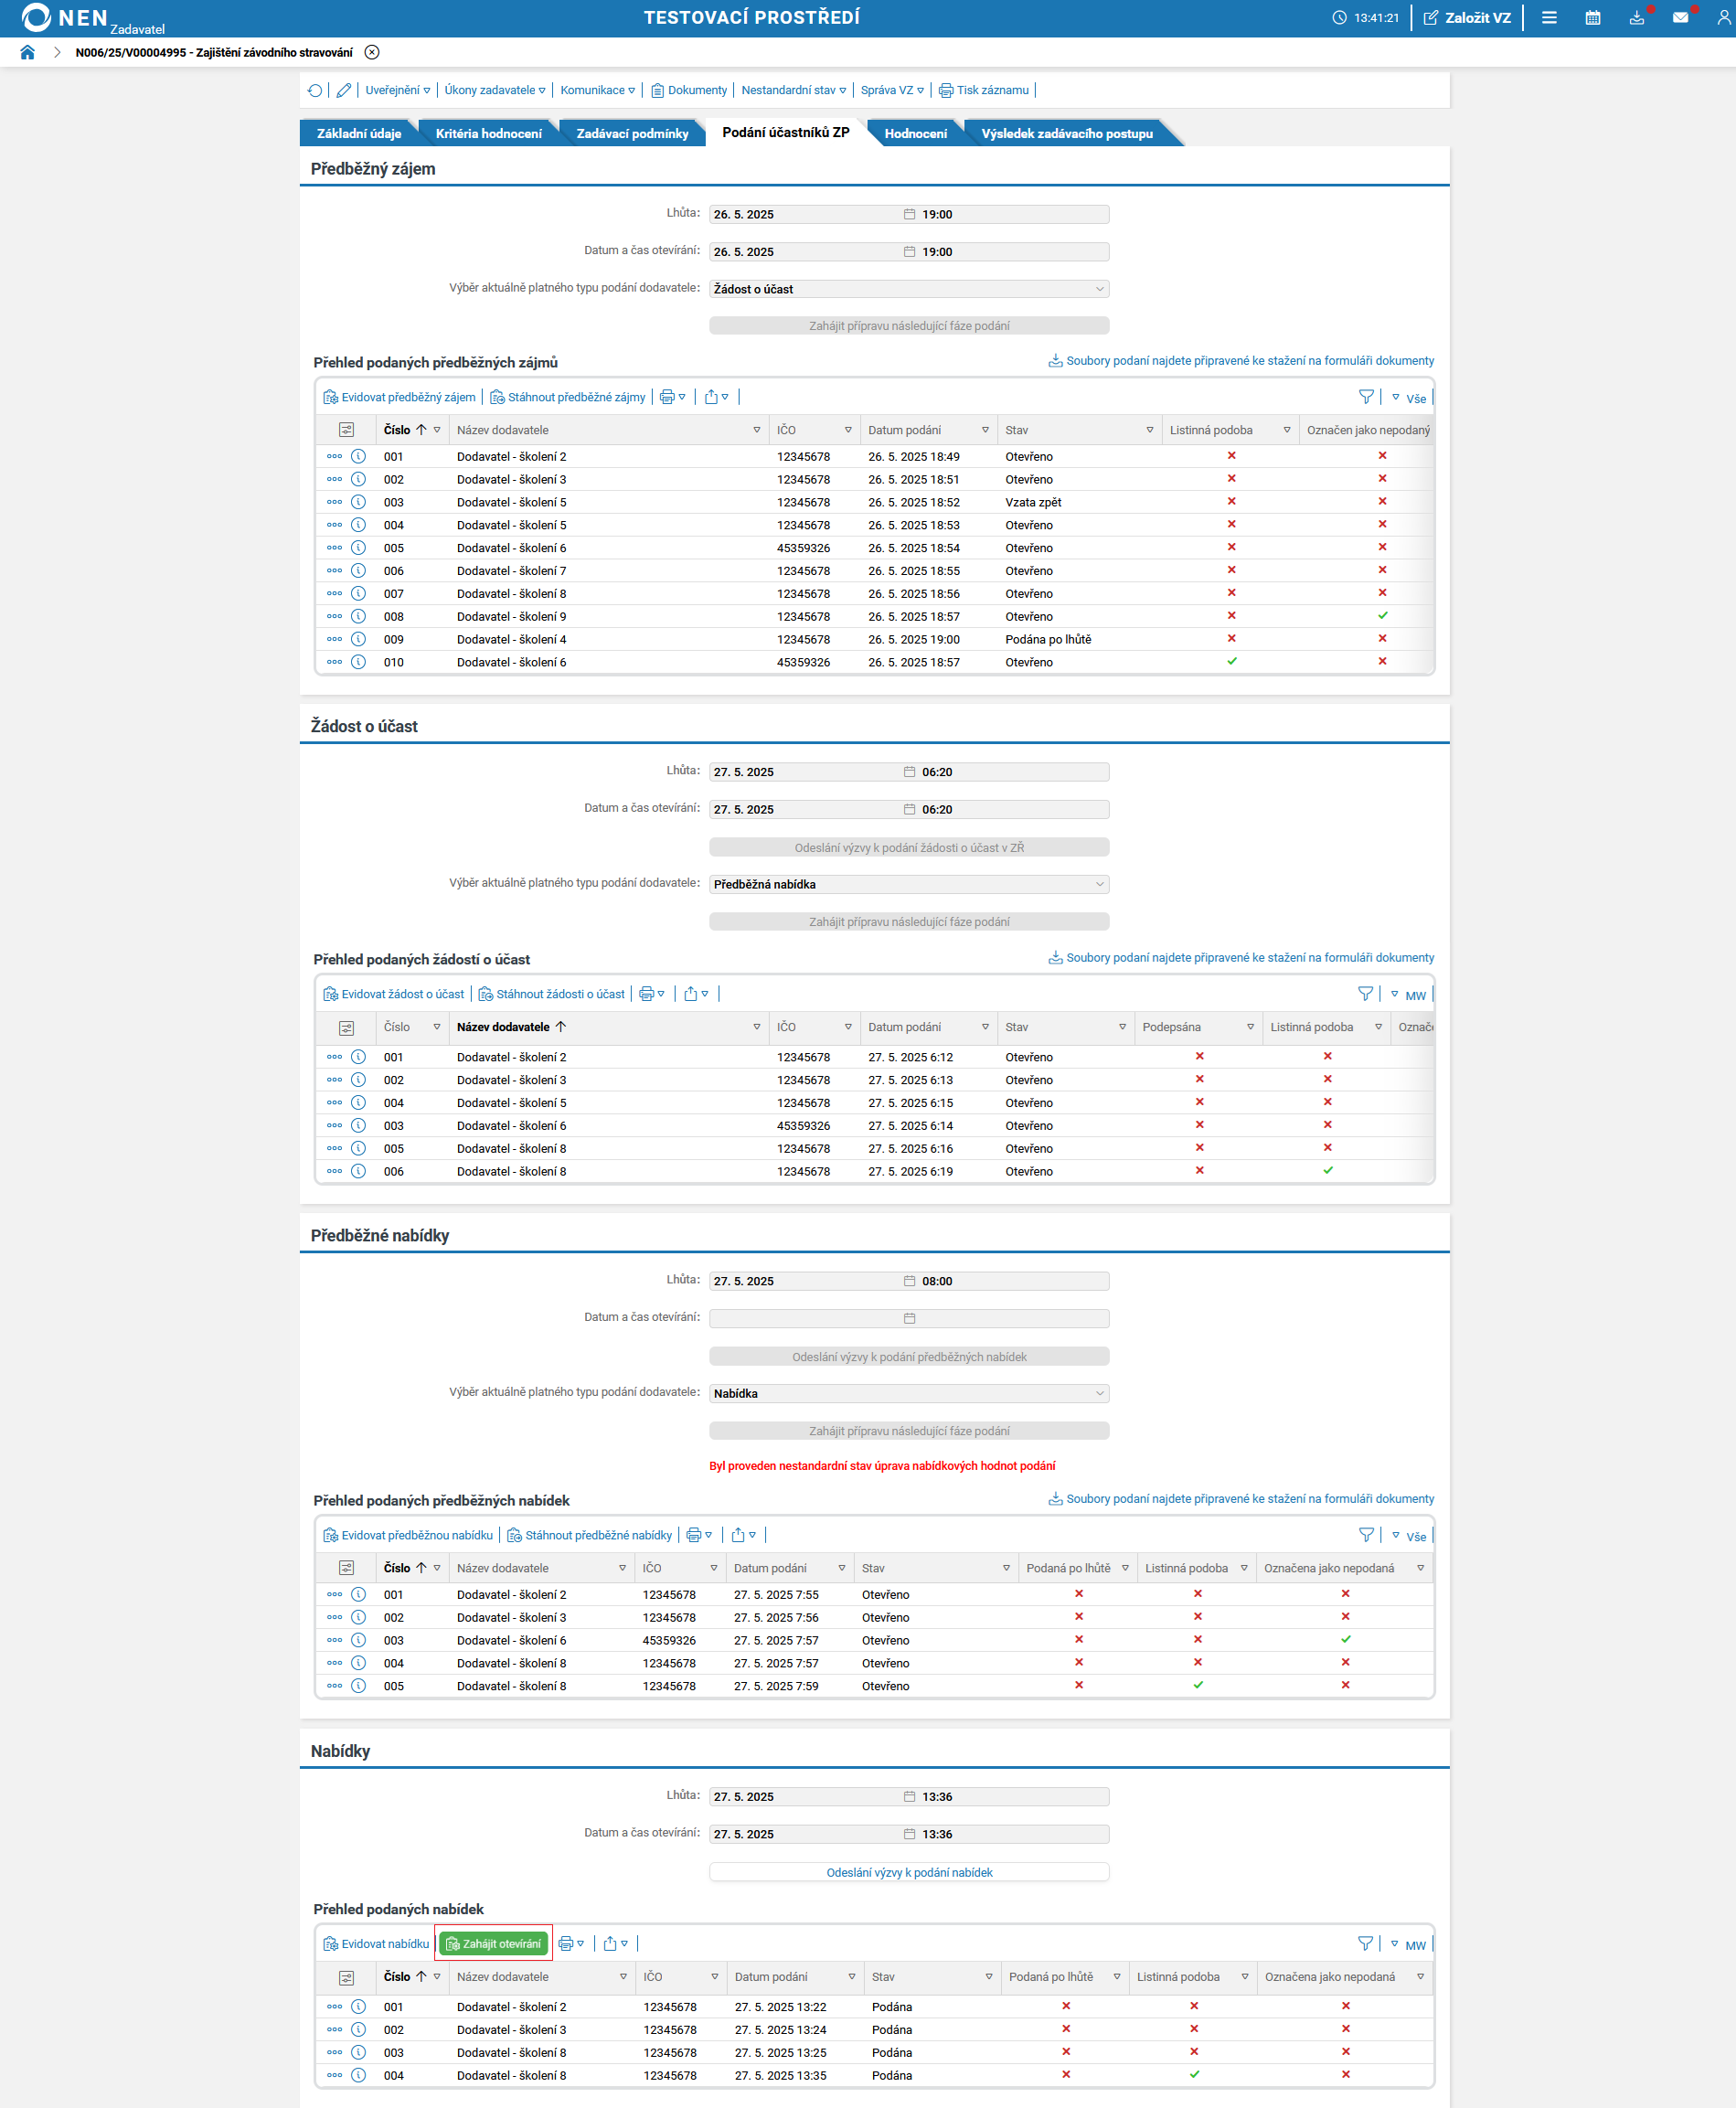1736x2108 pixels.
Task: Open the Správa VZ menu
Action: pos(892,90)
